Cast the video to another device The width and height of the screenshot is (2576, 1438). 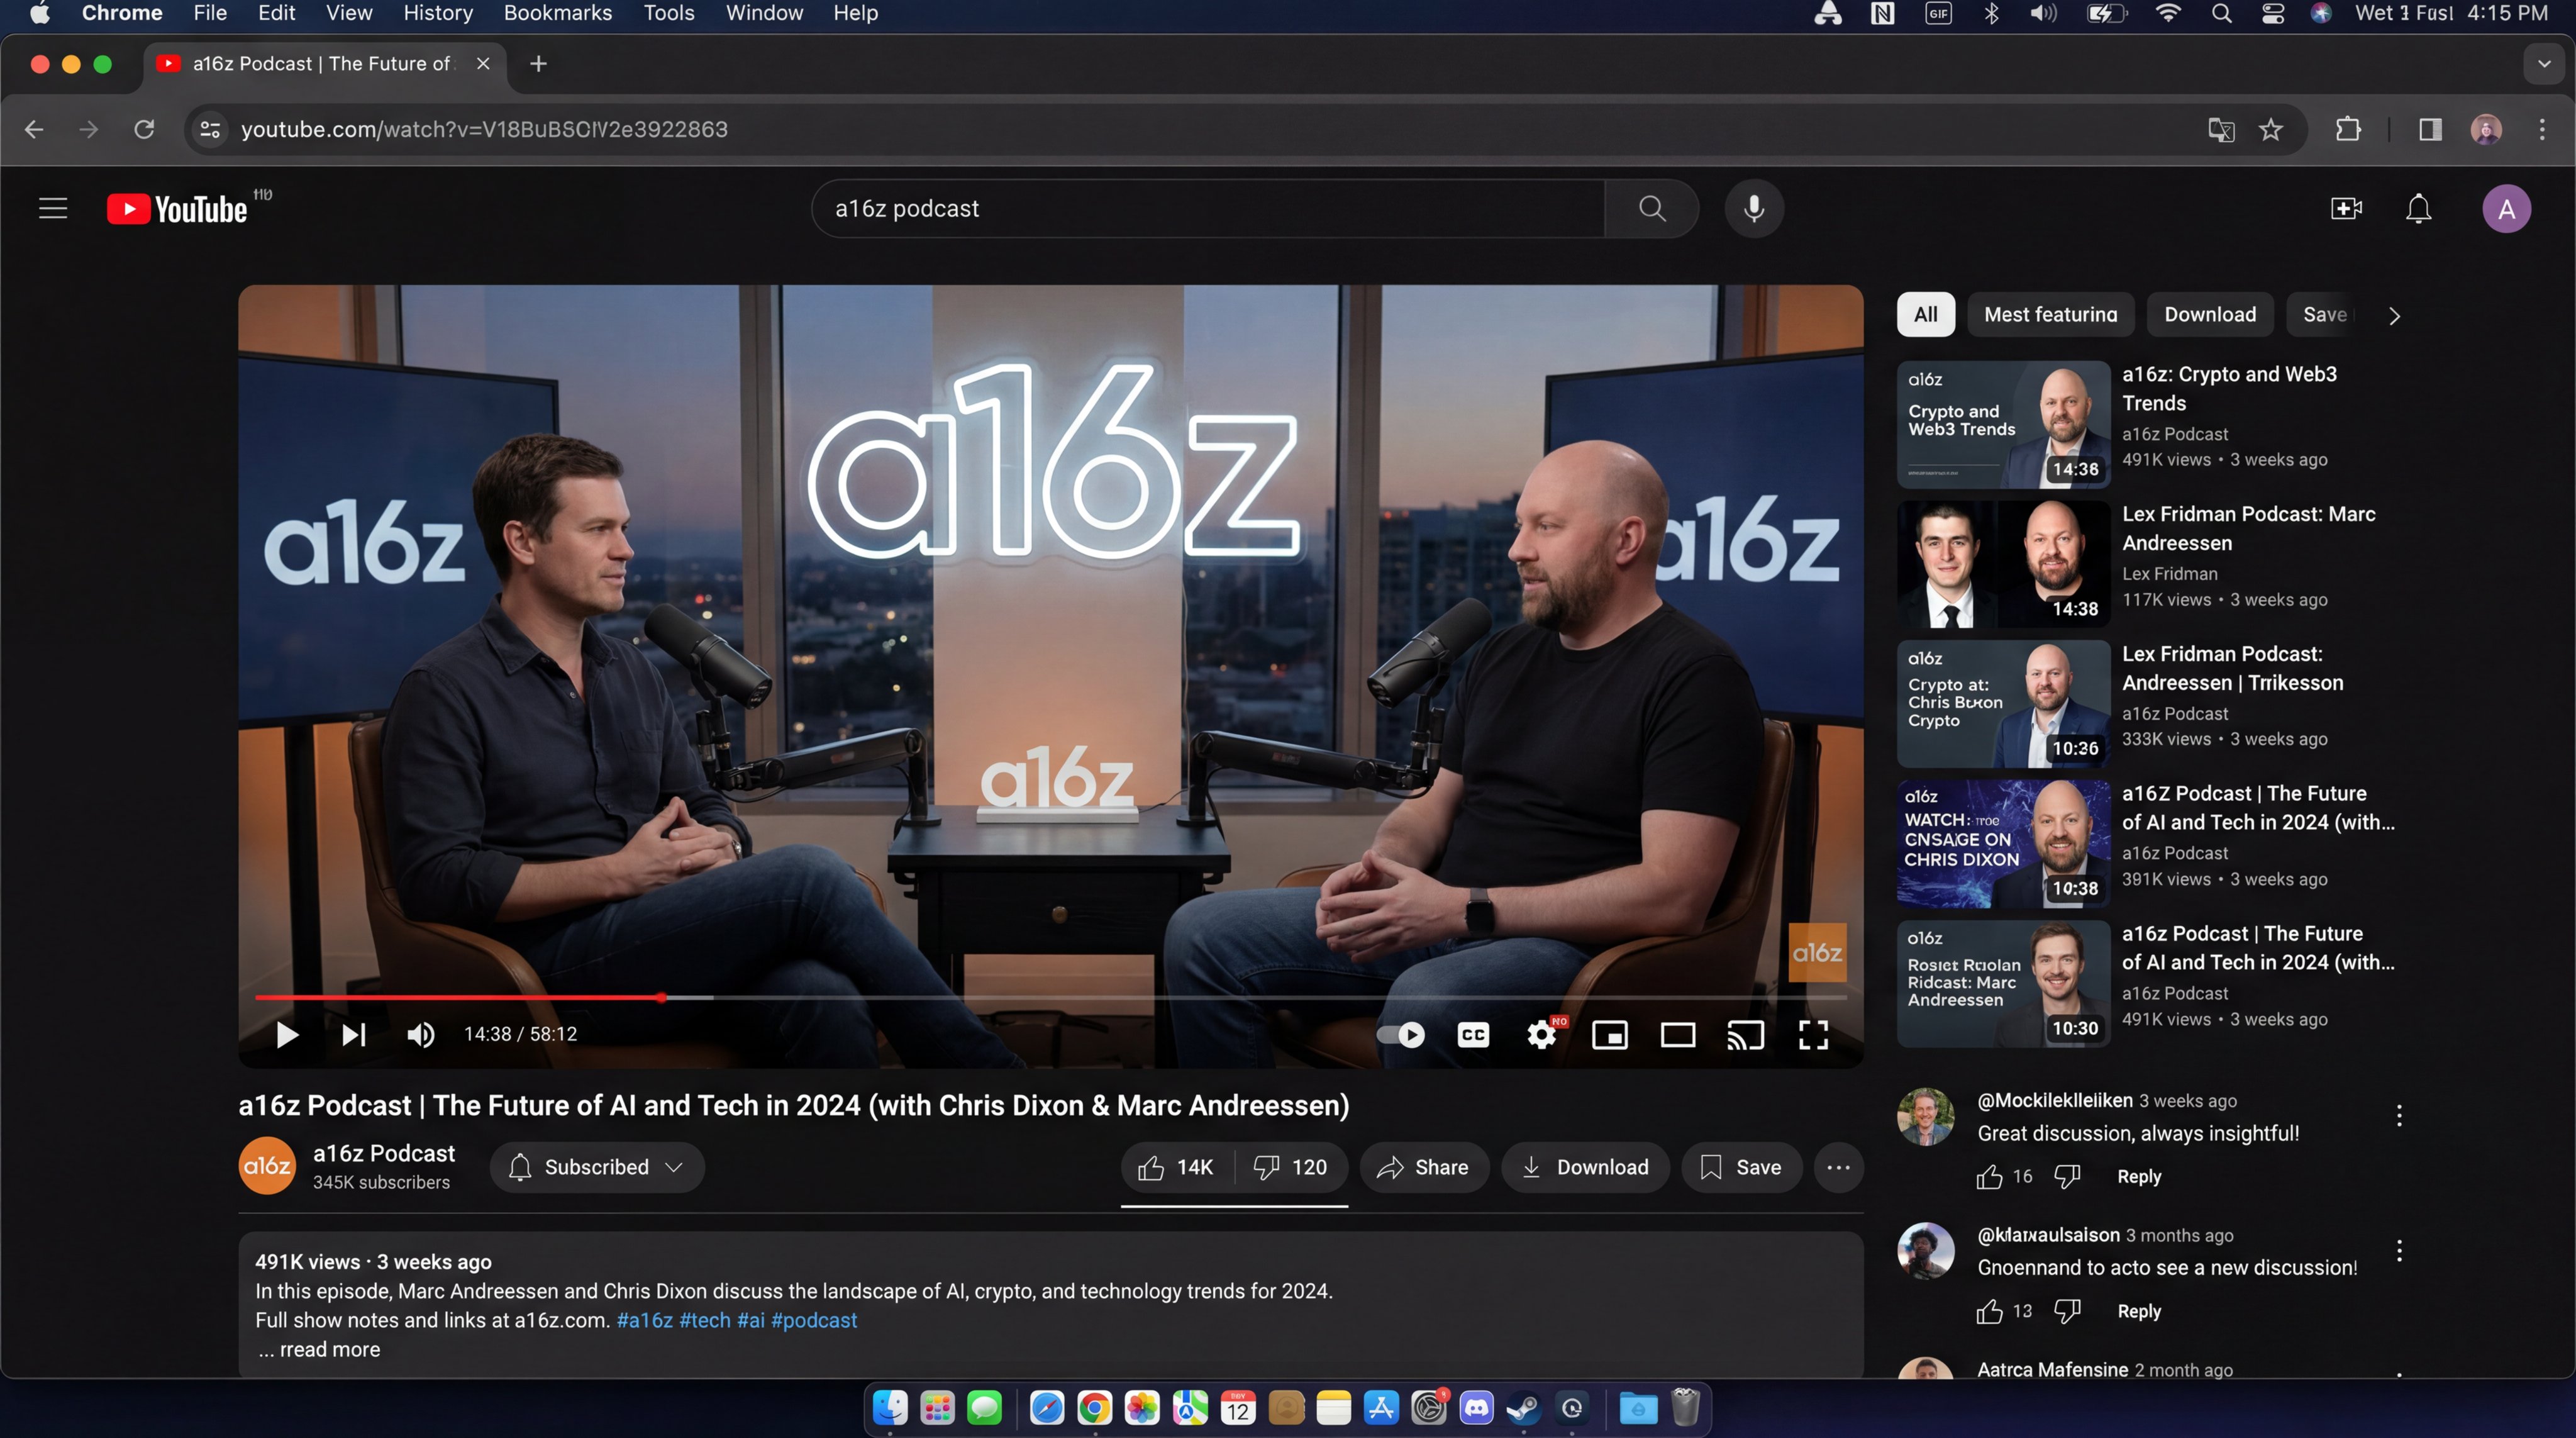[x=1745, y=1035]
